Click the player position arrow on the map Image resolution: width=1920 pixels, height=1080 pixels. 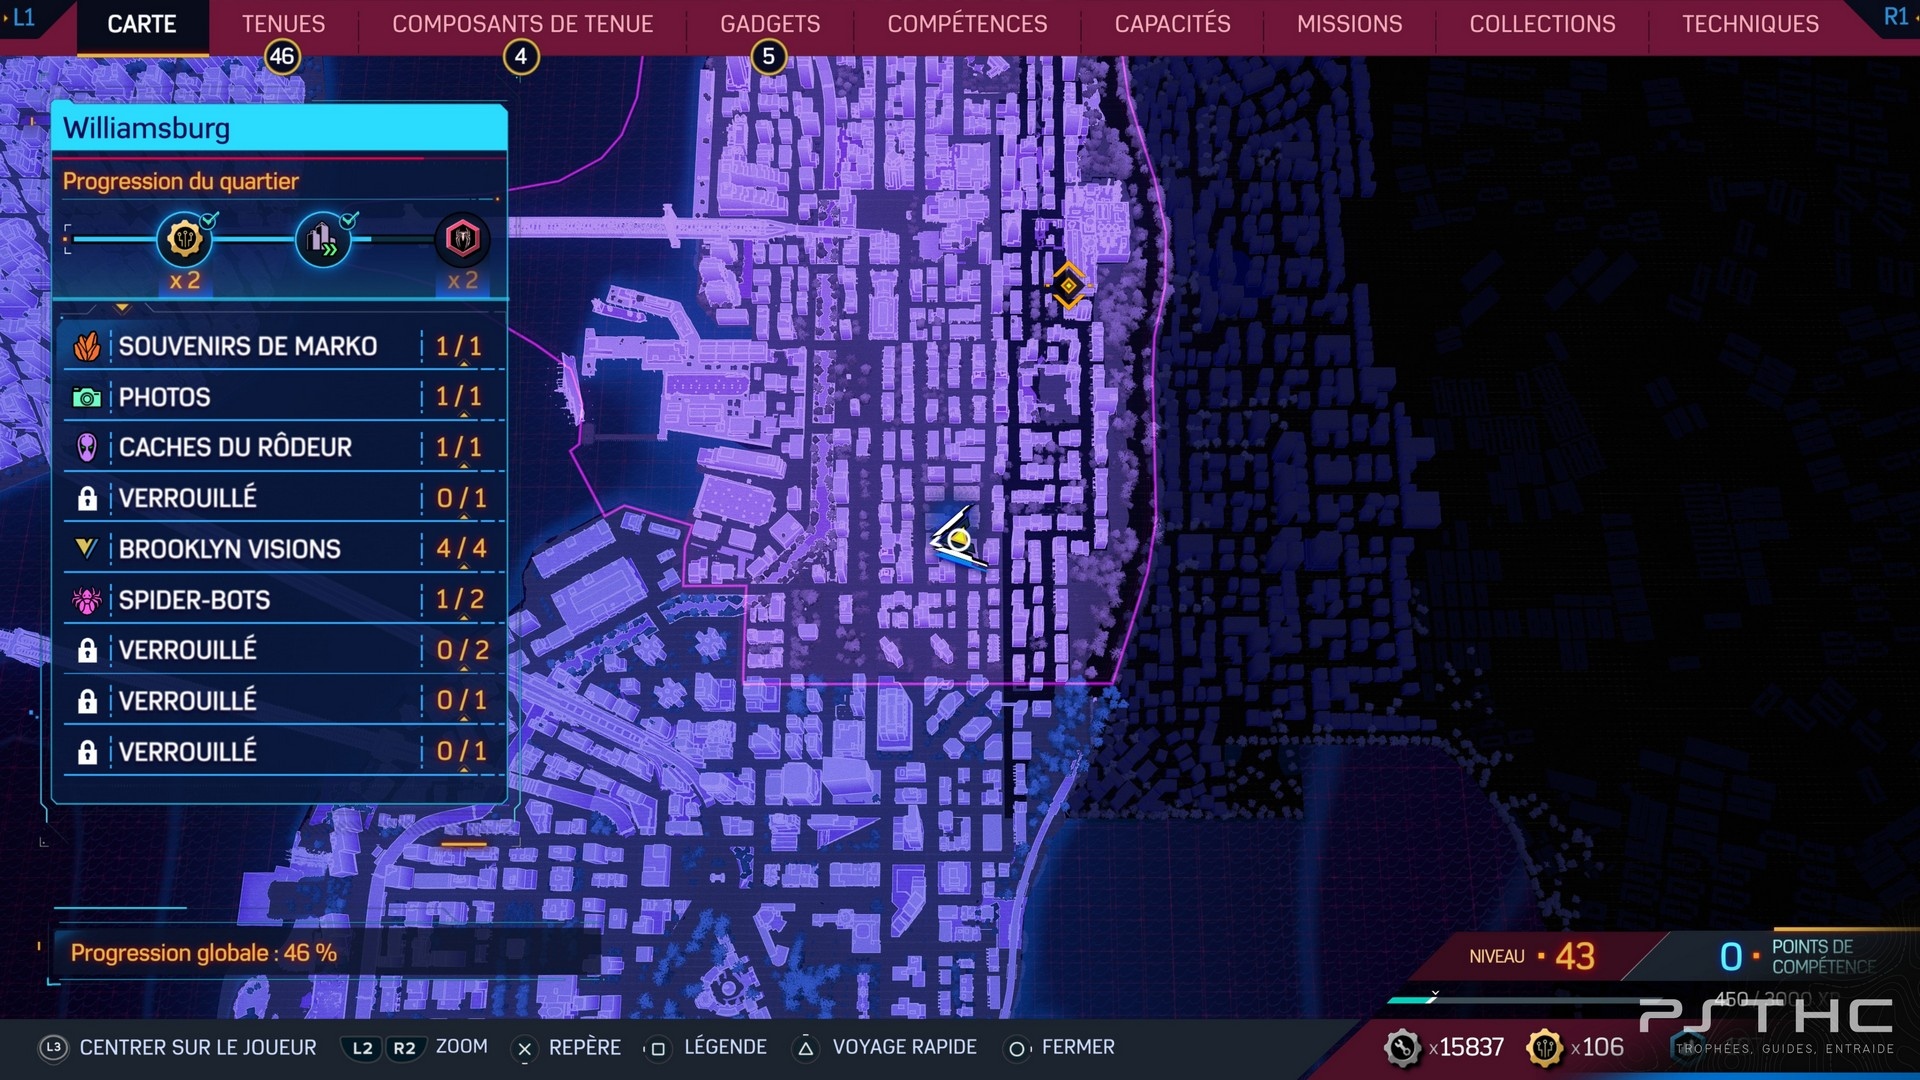pos(957,539)
